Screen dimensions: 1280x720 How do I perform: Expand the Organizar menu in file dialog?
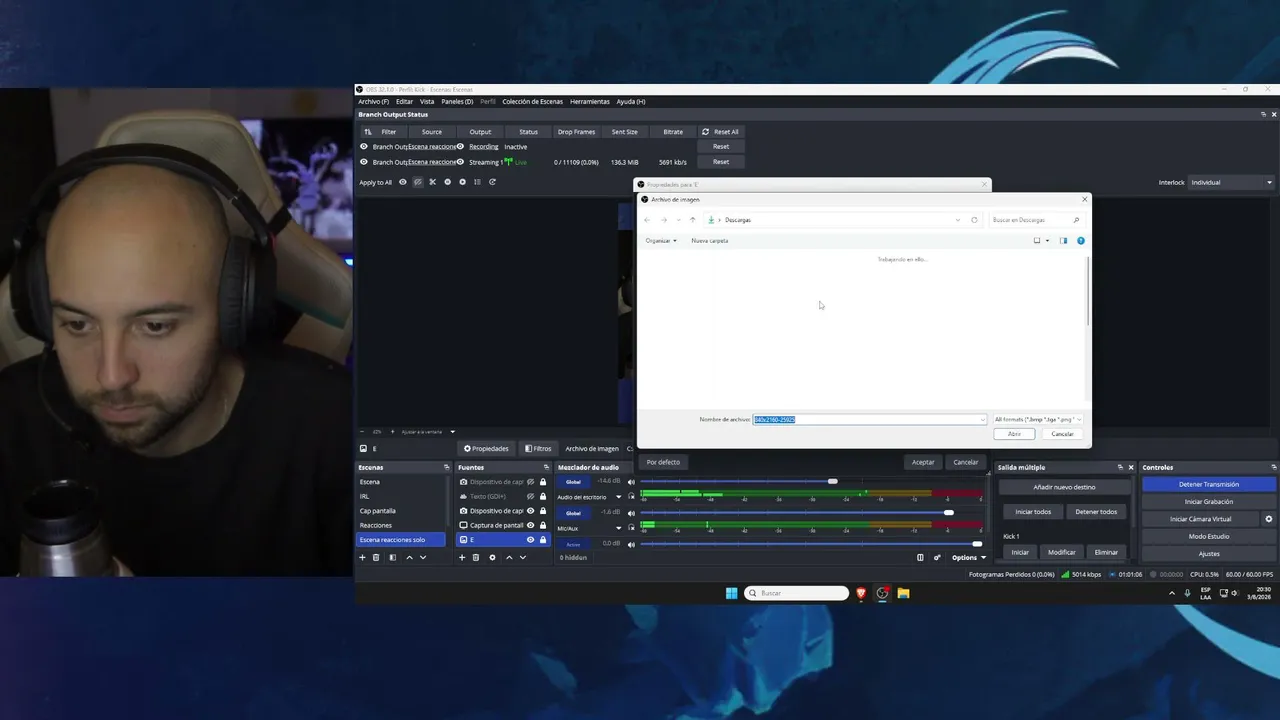click(x=661, y=241)
